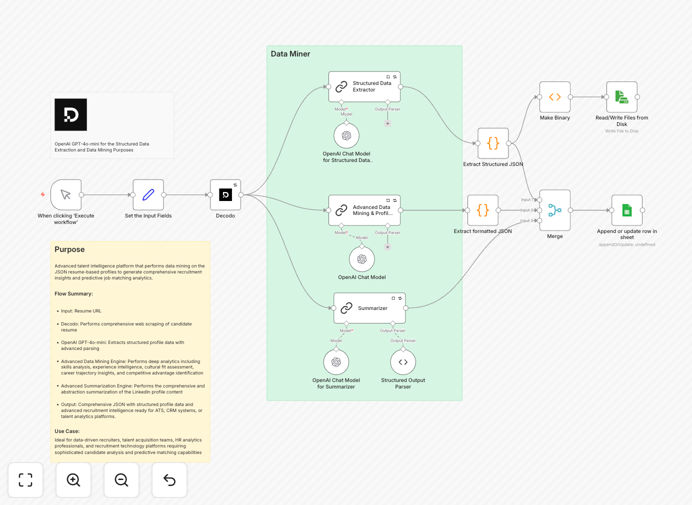
Task: Open the Advanced Data Mining & Profiling node
Action: point(365,210)
